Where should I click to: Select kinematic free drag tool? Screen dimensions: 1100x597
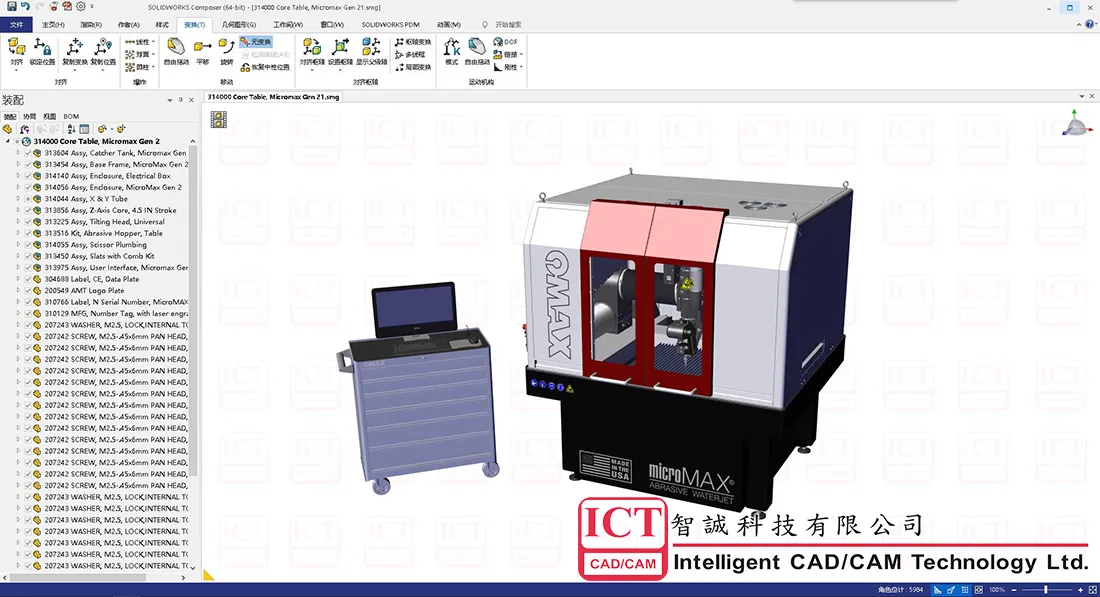(x=477, y=52)
